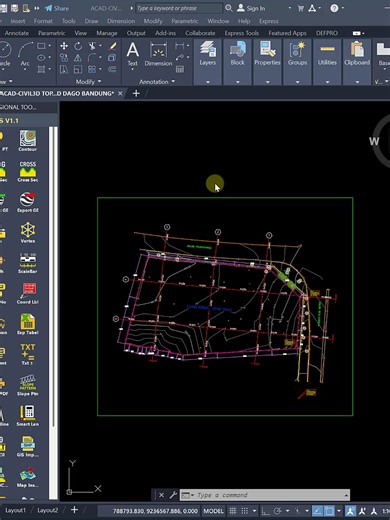Viewport: 390px width, 520px height.
Task: Open the Contour tool in the palette
Action: pos(28,140)
